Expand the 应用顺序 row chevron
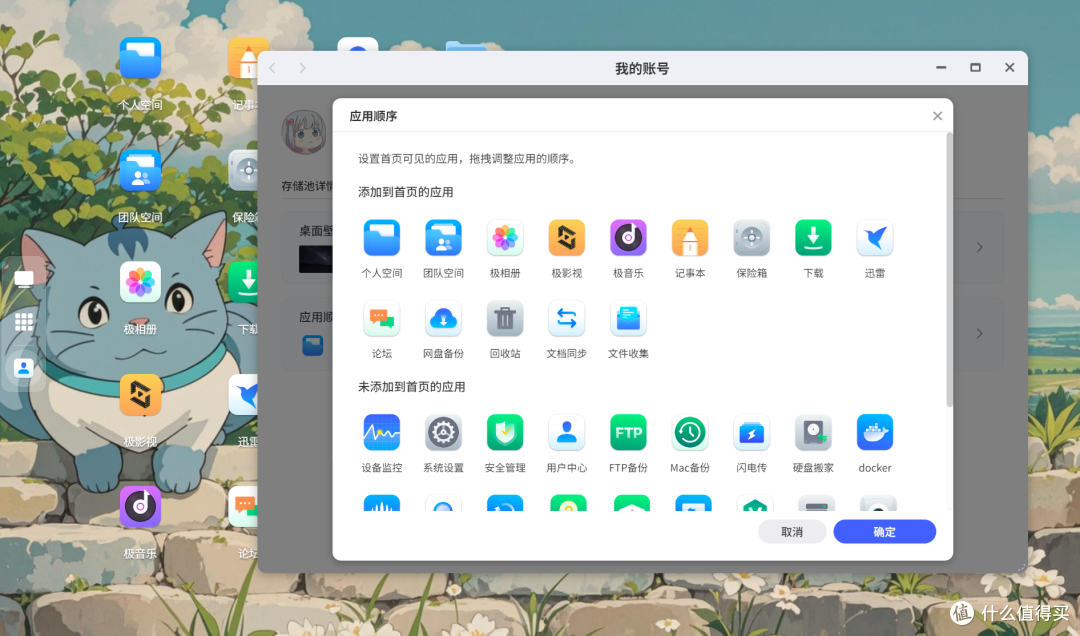The image size is (1080, 636). pyautogui.click(x=979, y=334)
